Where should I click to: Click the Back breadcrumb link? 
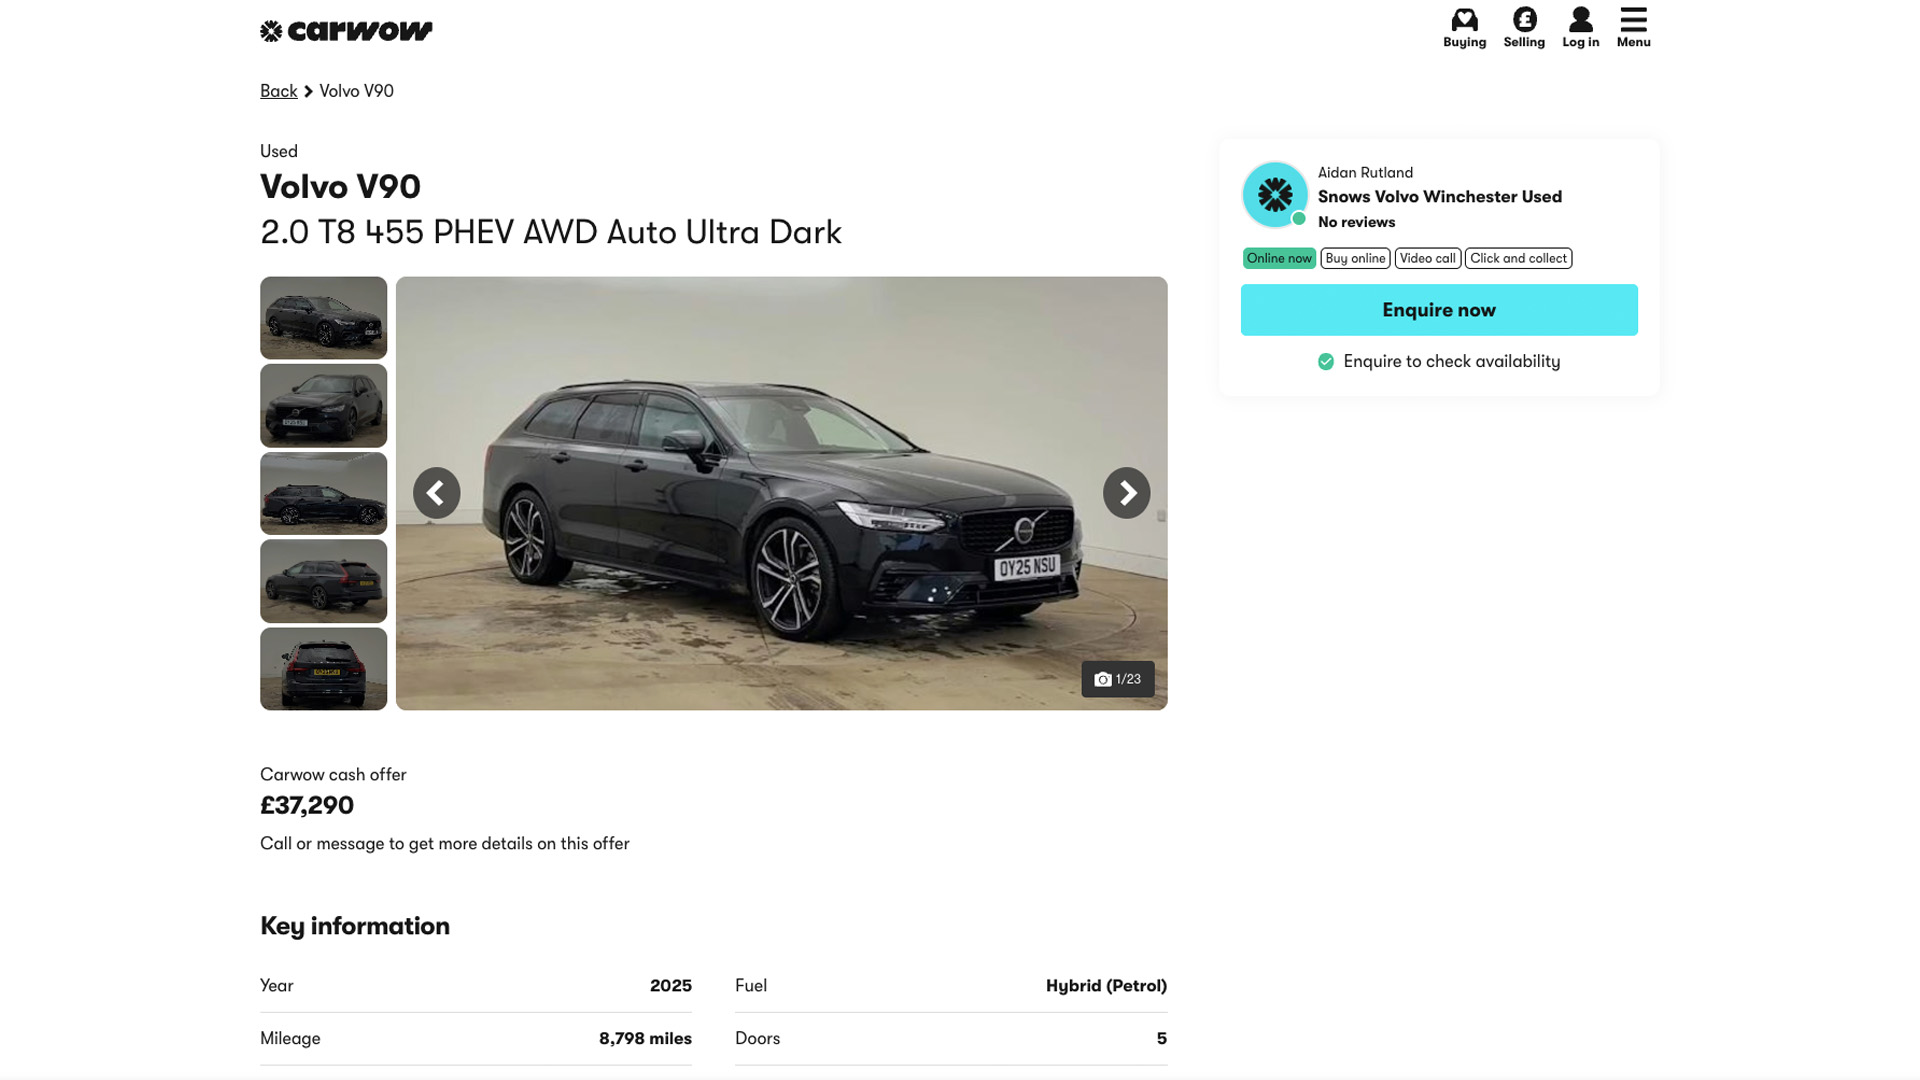(x=278, y=91)
